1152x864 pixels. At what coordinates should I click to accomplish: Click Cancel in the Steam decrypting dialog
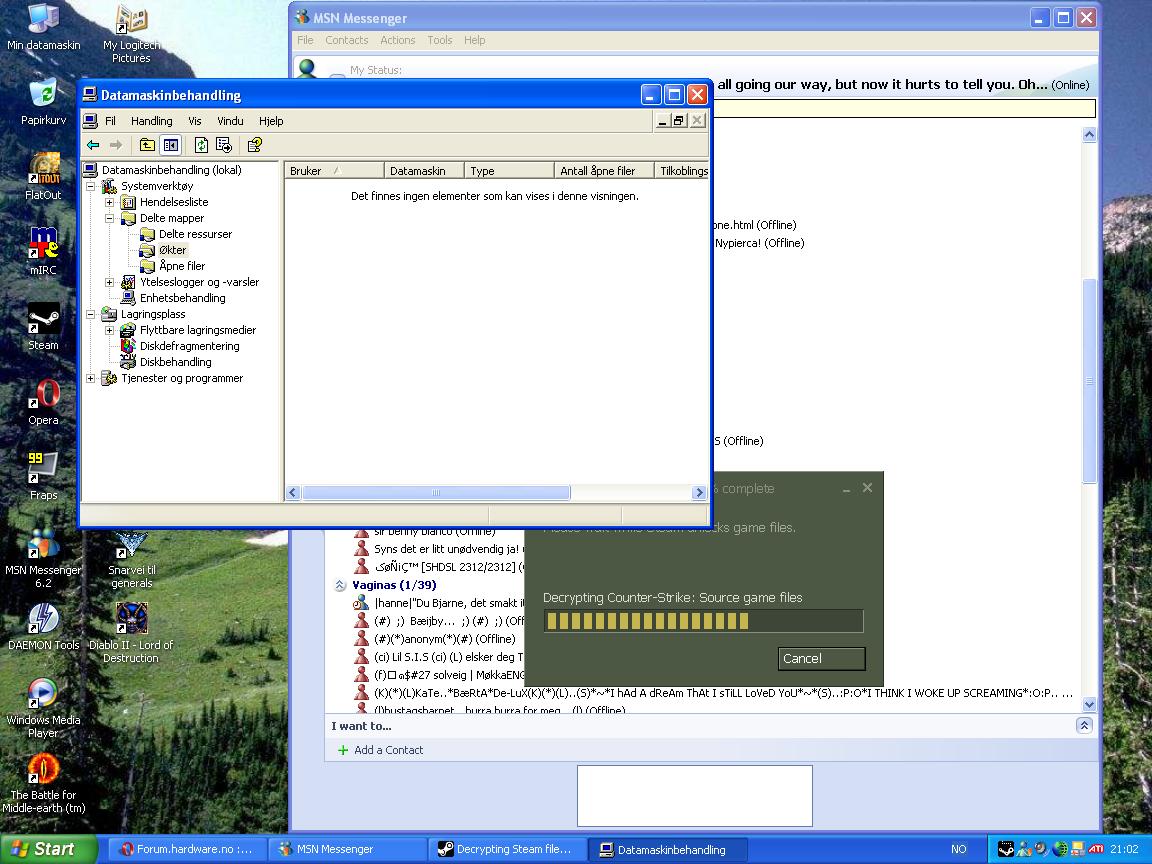[821, 659]
